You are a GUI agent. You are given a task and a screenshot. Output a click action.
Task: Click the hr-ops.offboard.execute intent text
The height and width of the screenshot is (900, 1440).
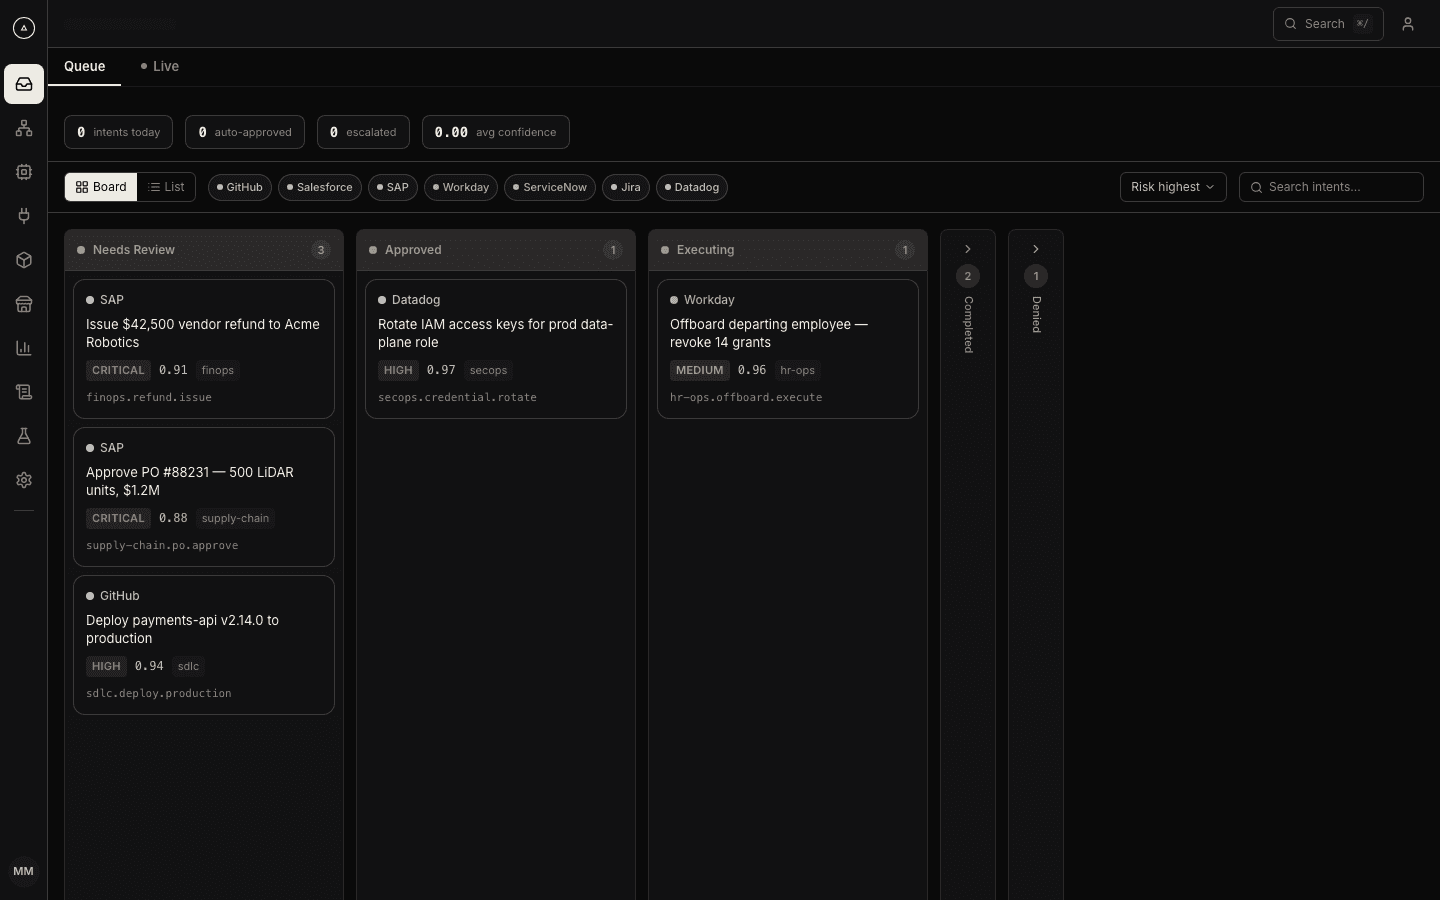coord(746,397)
